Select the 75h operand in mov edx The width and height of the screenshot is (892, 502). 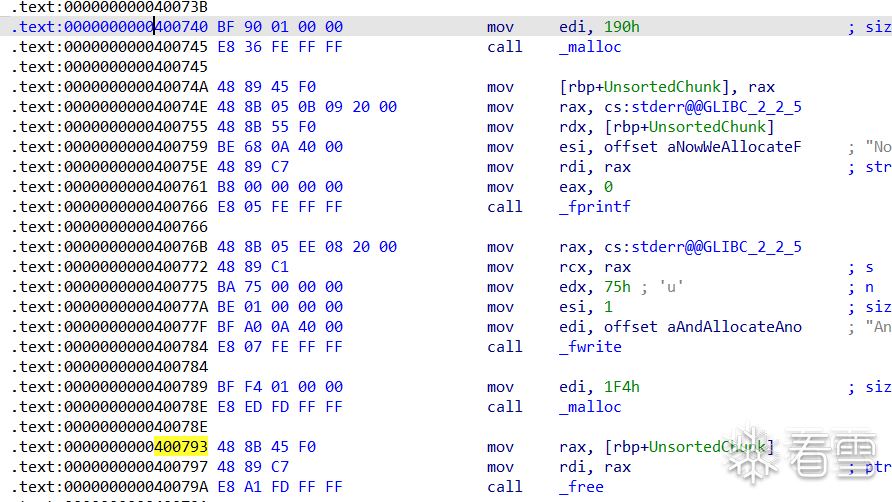point(618,287)
